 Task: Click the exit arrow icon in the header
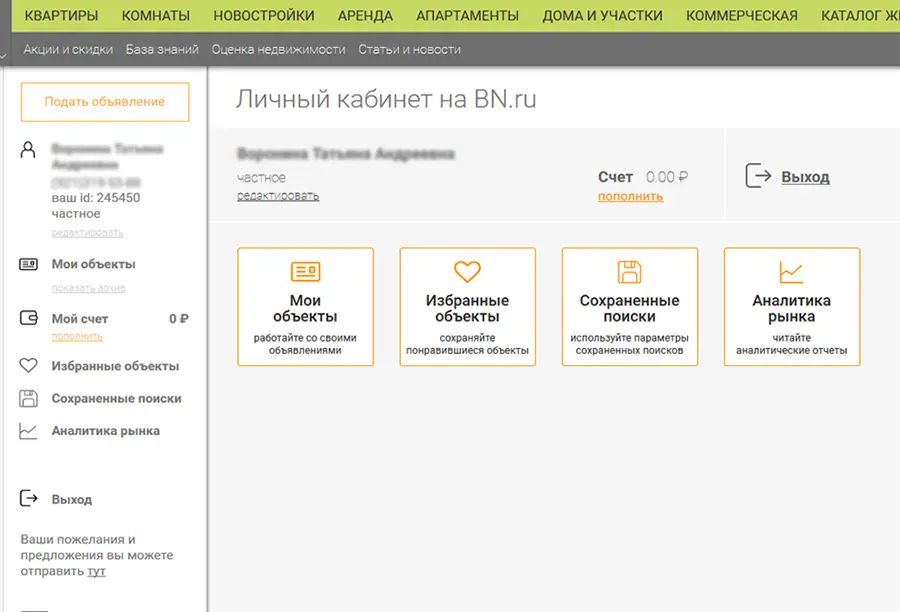tap(759, 177)
